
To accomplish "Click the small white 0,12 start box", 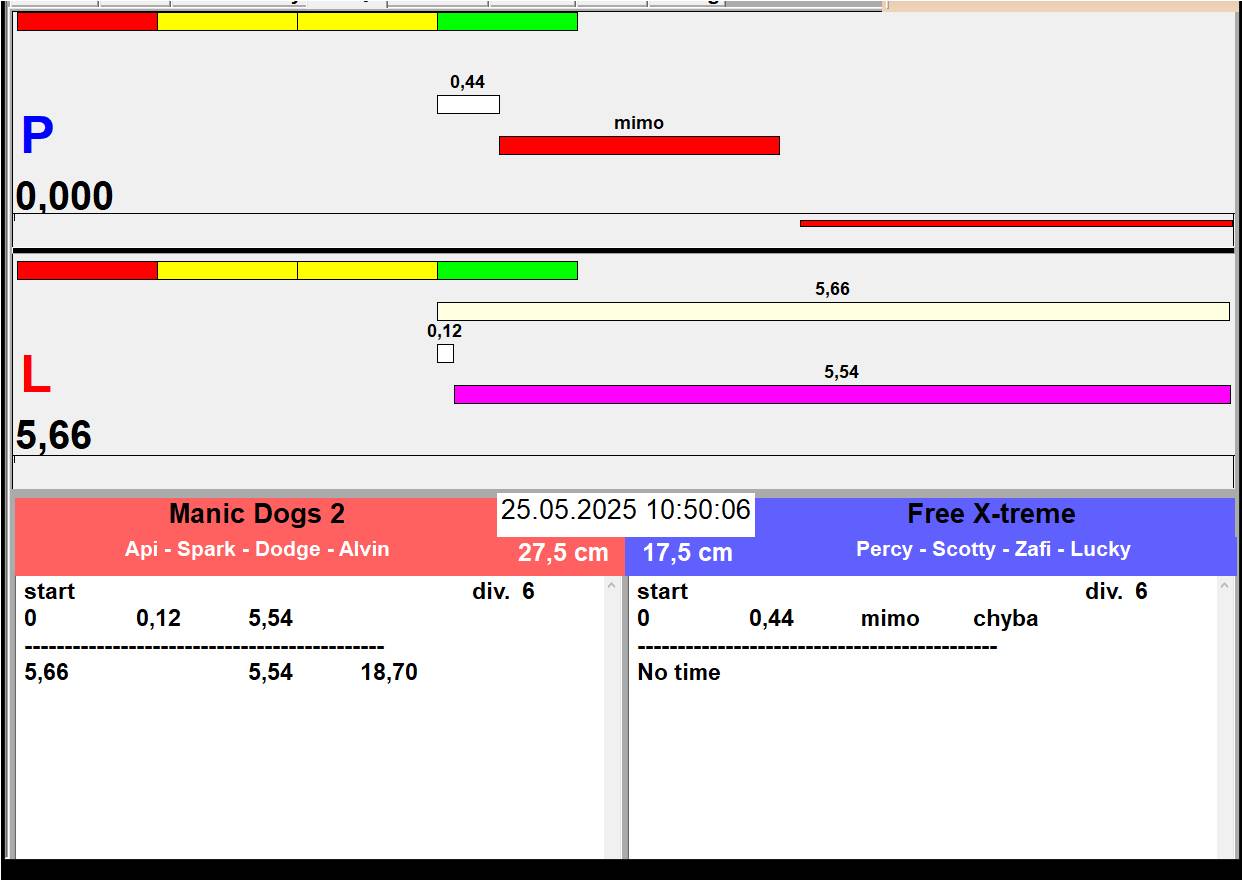I will point(445,353).
